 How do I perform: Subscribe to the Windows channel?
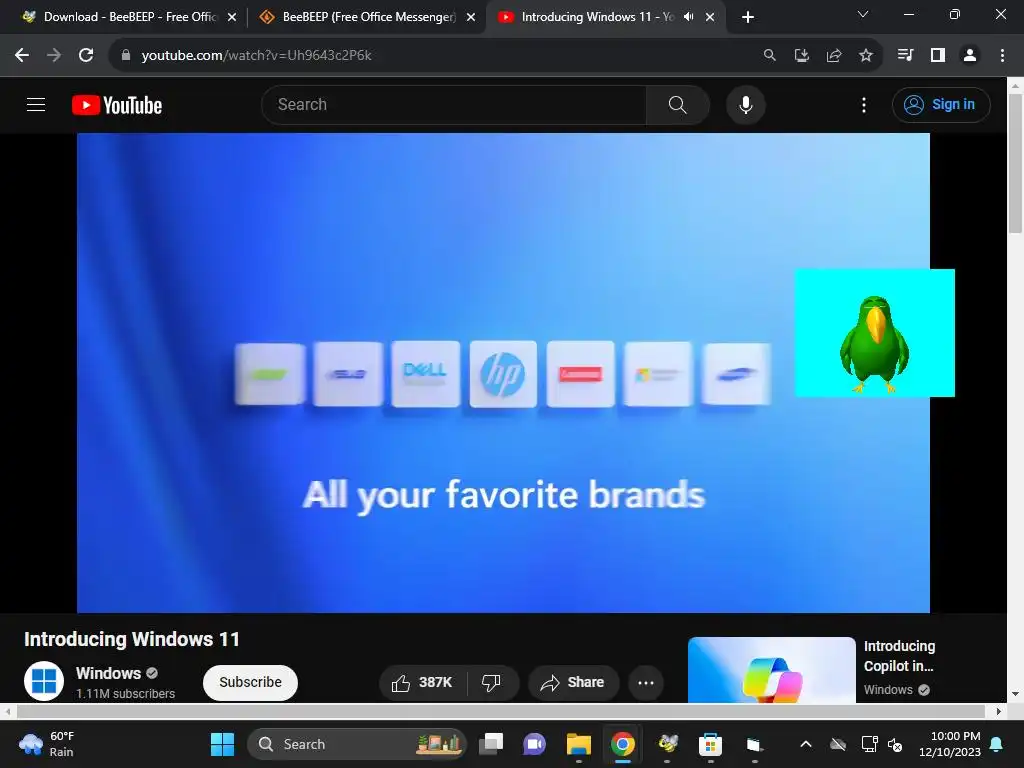coord(250,682)
